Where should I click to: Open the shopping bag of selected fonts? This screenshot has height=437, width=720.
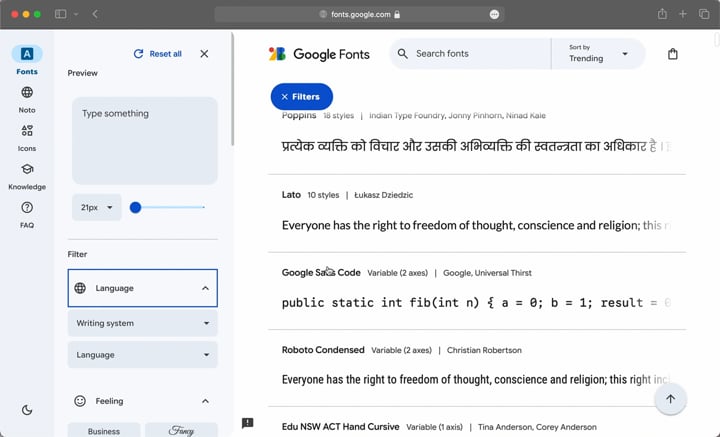click(x=673, y=54)
